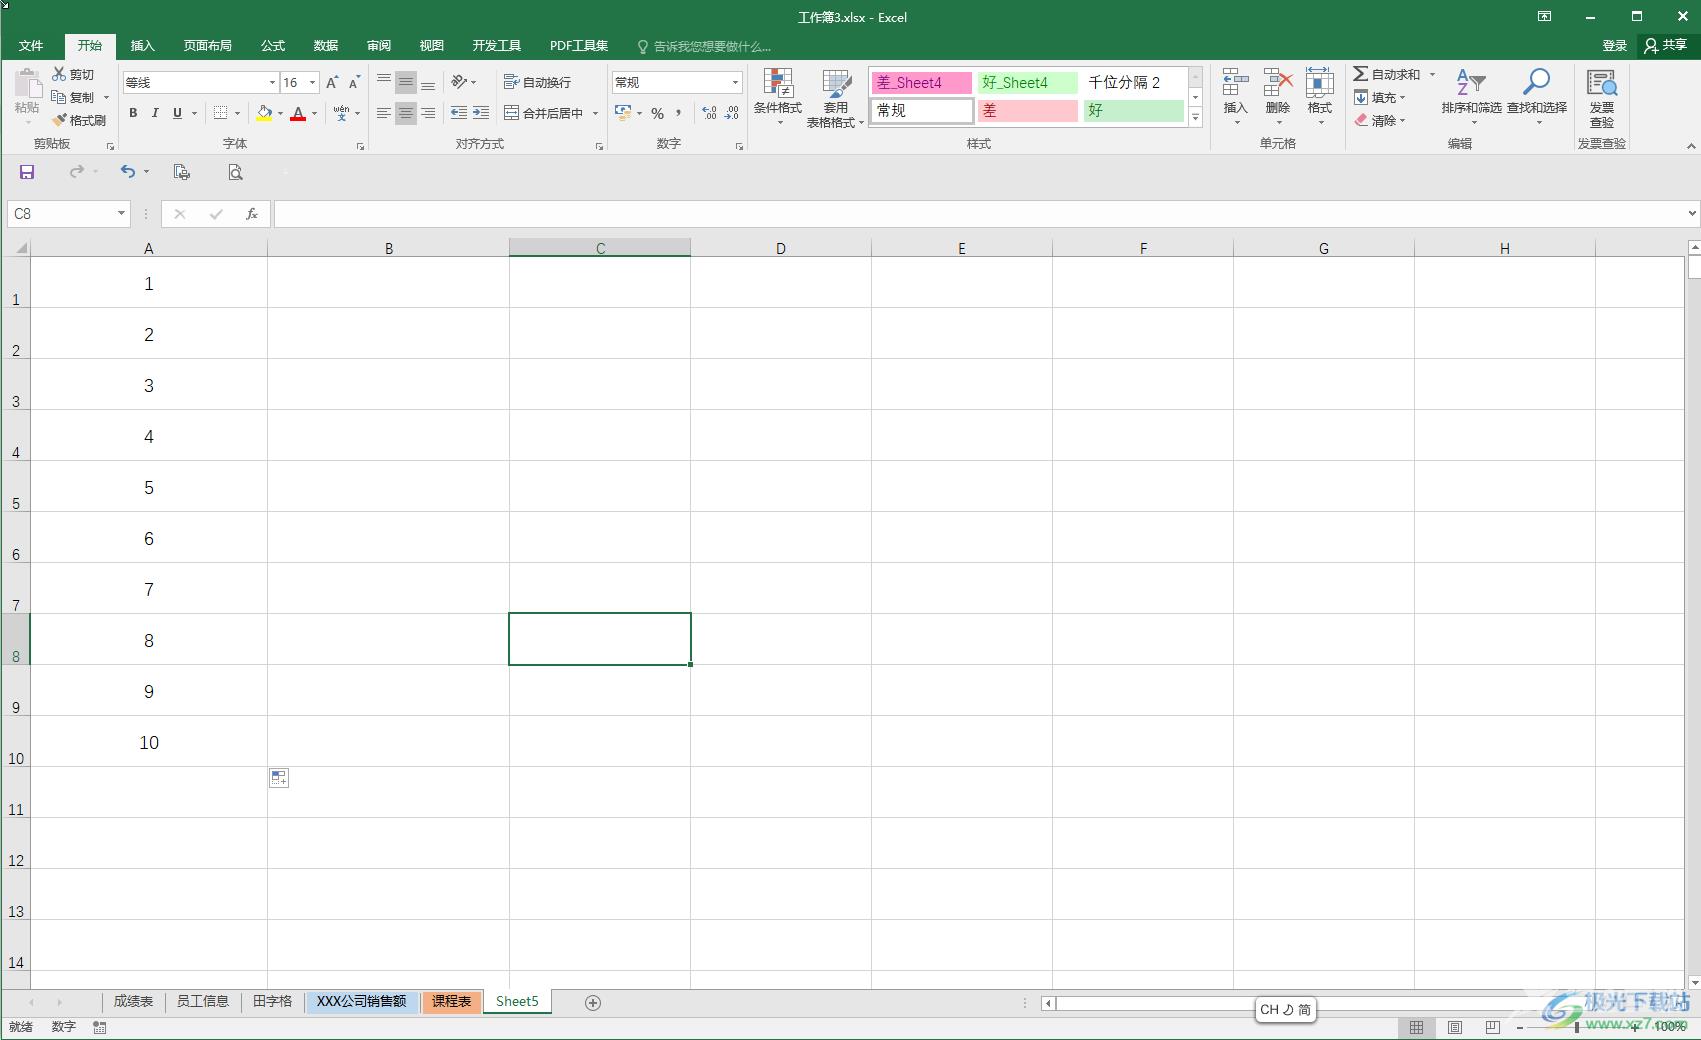Open the Name Box dropdown arrow

point(121,213)
